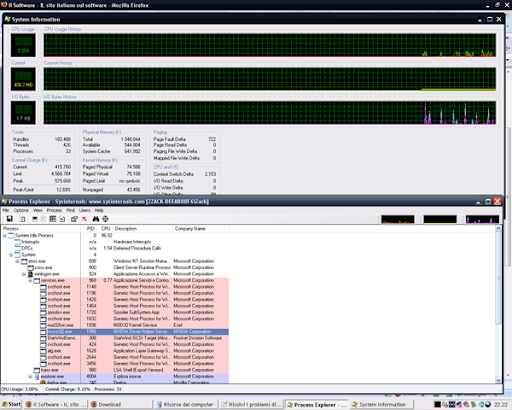Image resolution: width=512 pixels, height=410 pixels.
Task: Click the I/O mini graph in Process Explorer toolbar
Action: coord(482,219)
